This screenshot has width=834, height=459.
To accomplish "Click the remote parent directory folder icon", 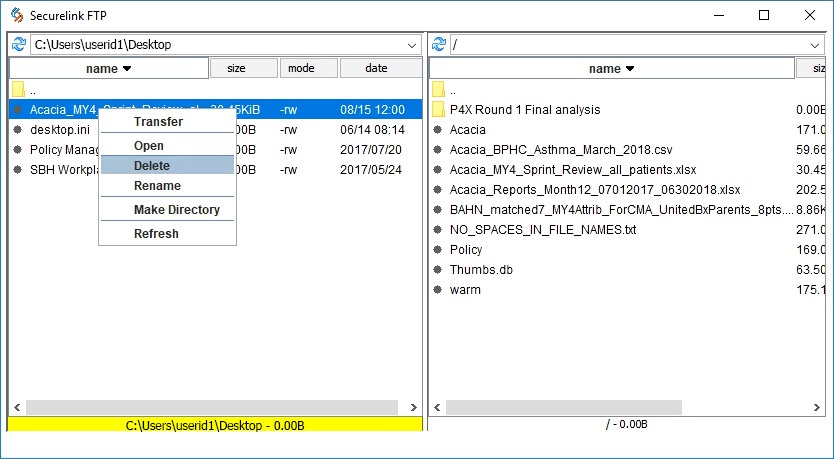I will tap(438, 90).
